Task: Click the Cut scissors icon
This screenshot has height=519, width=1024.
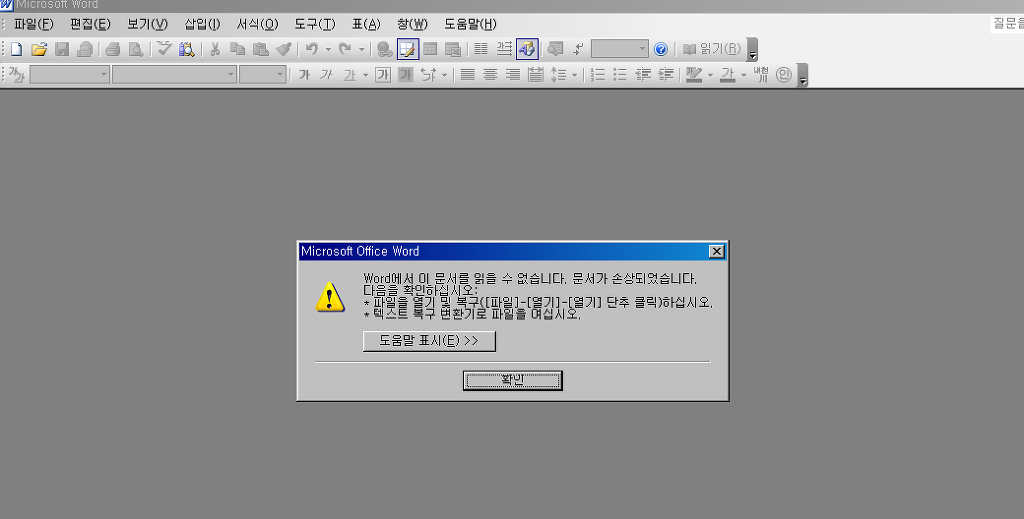Action: tap(214, 49)
